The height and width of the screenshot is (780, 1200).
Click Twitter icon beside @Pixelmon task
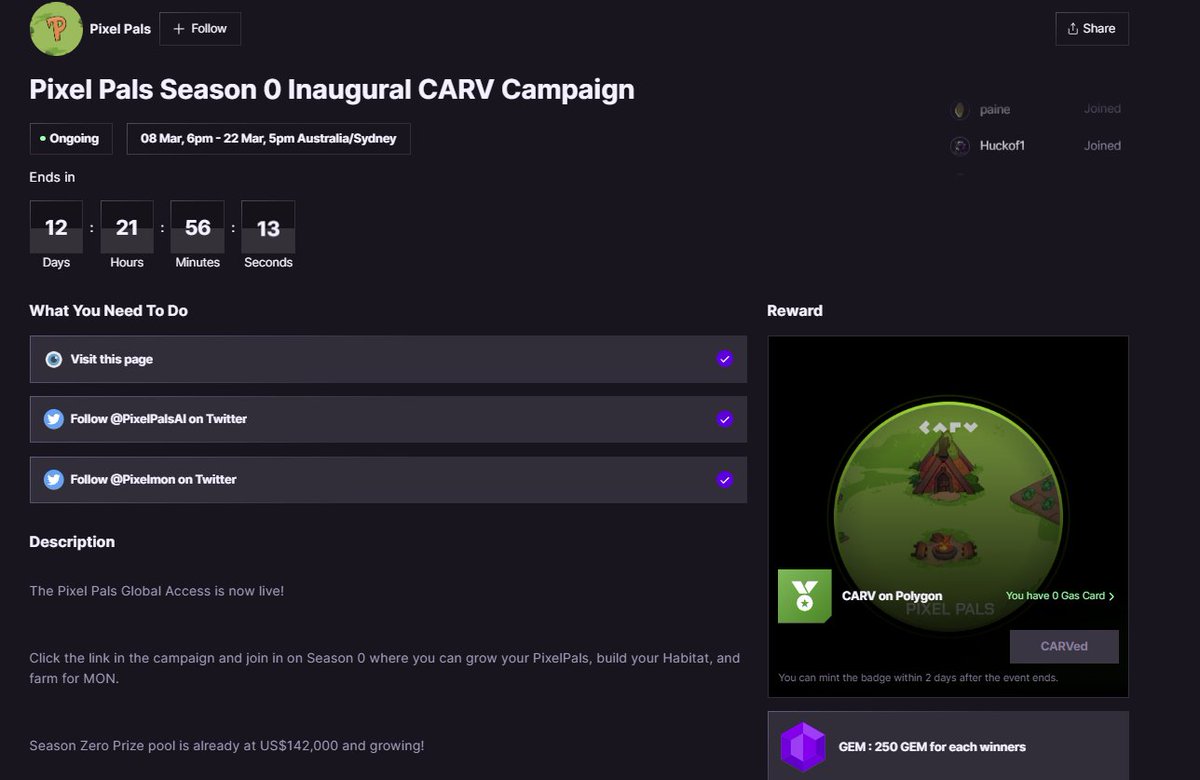(54, 480)
